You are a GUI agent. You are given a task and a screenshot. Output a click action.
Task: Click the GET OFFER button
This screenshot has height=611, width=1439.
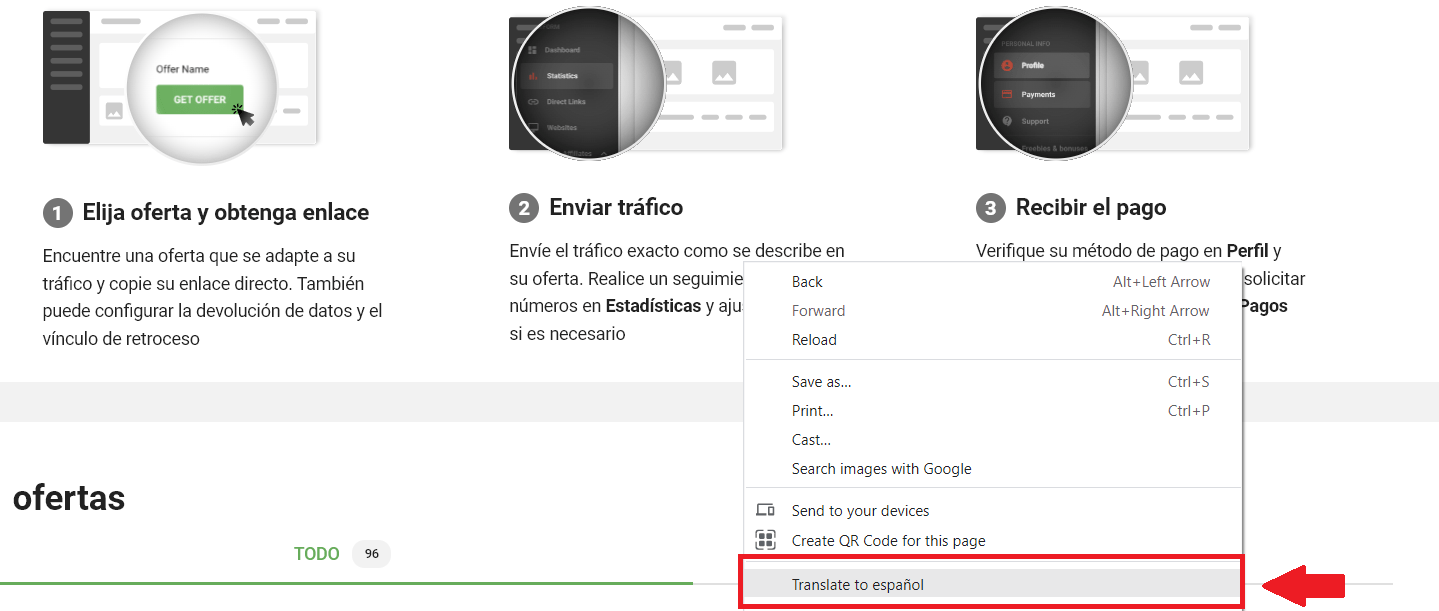196,100
